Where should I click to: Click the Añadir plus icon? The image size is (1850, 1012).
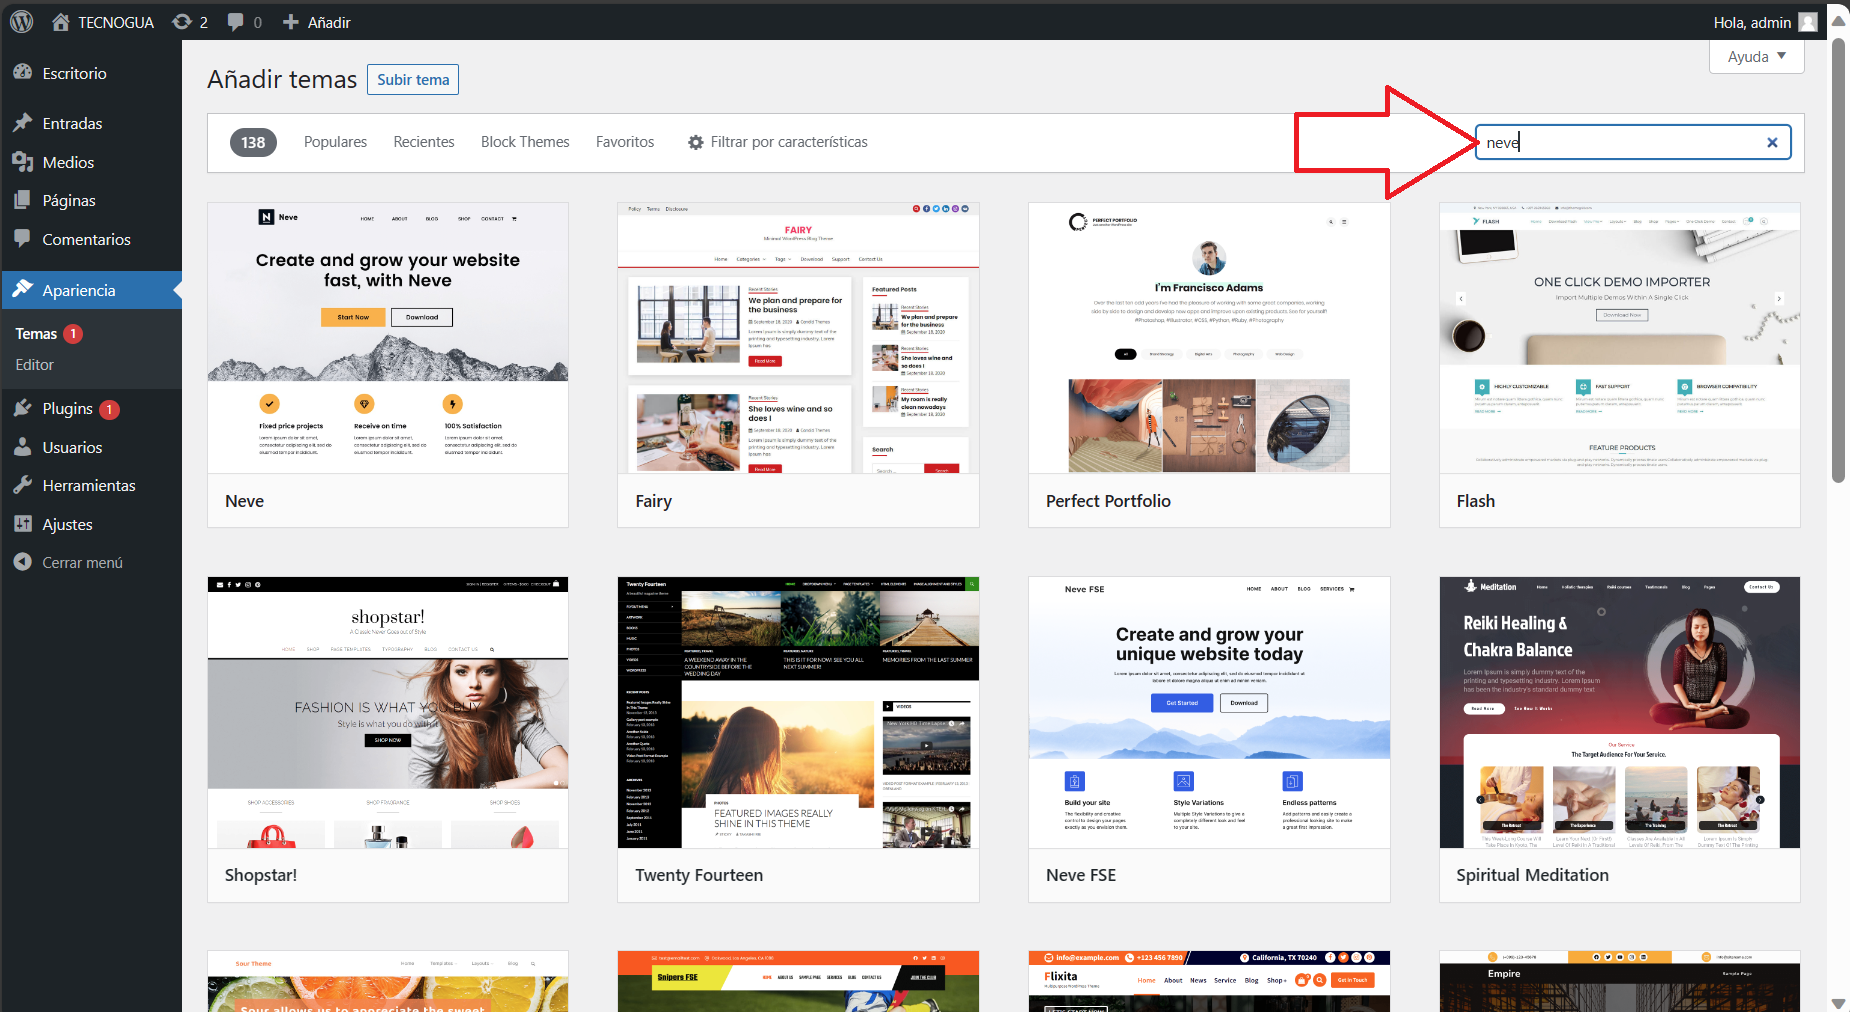(x=291, y=22)
